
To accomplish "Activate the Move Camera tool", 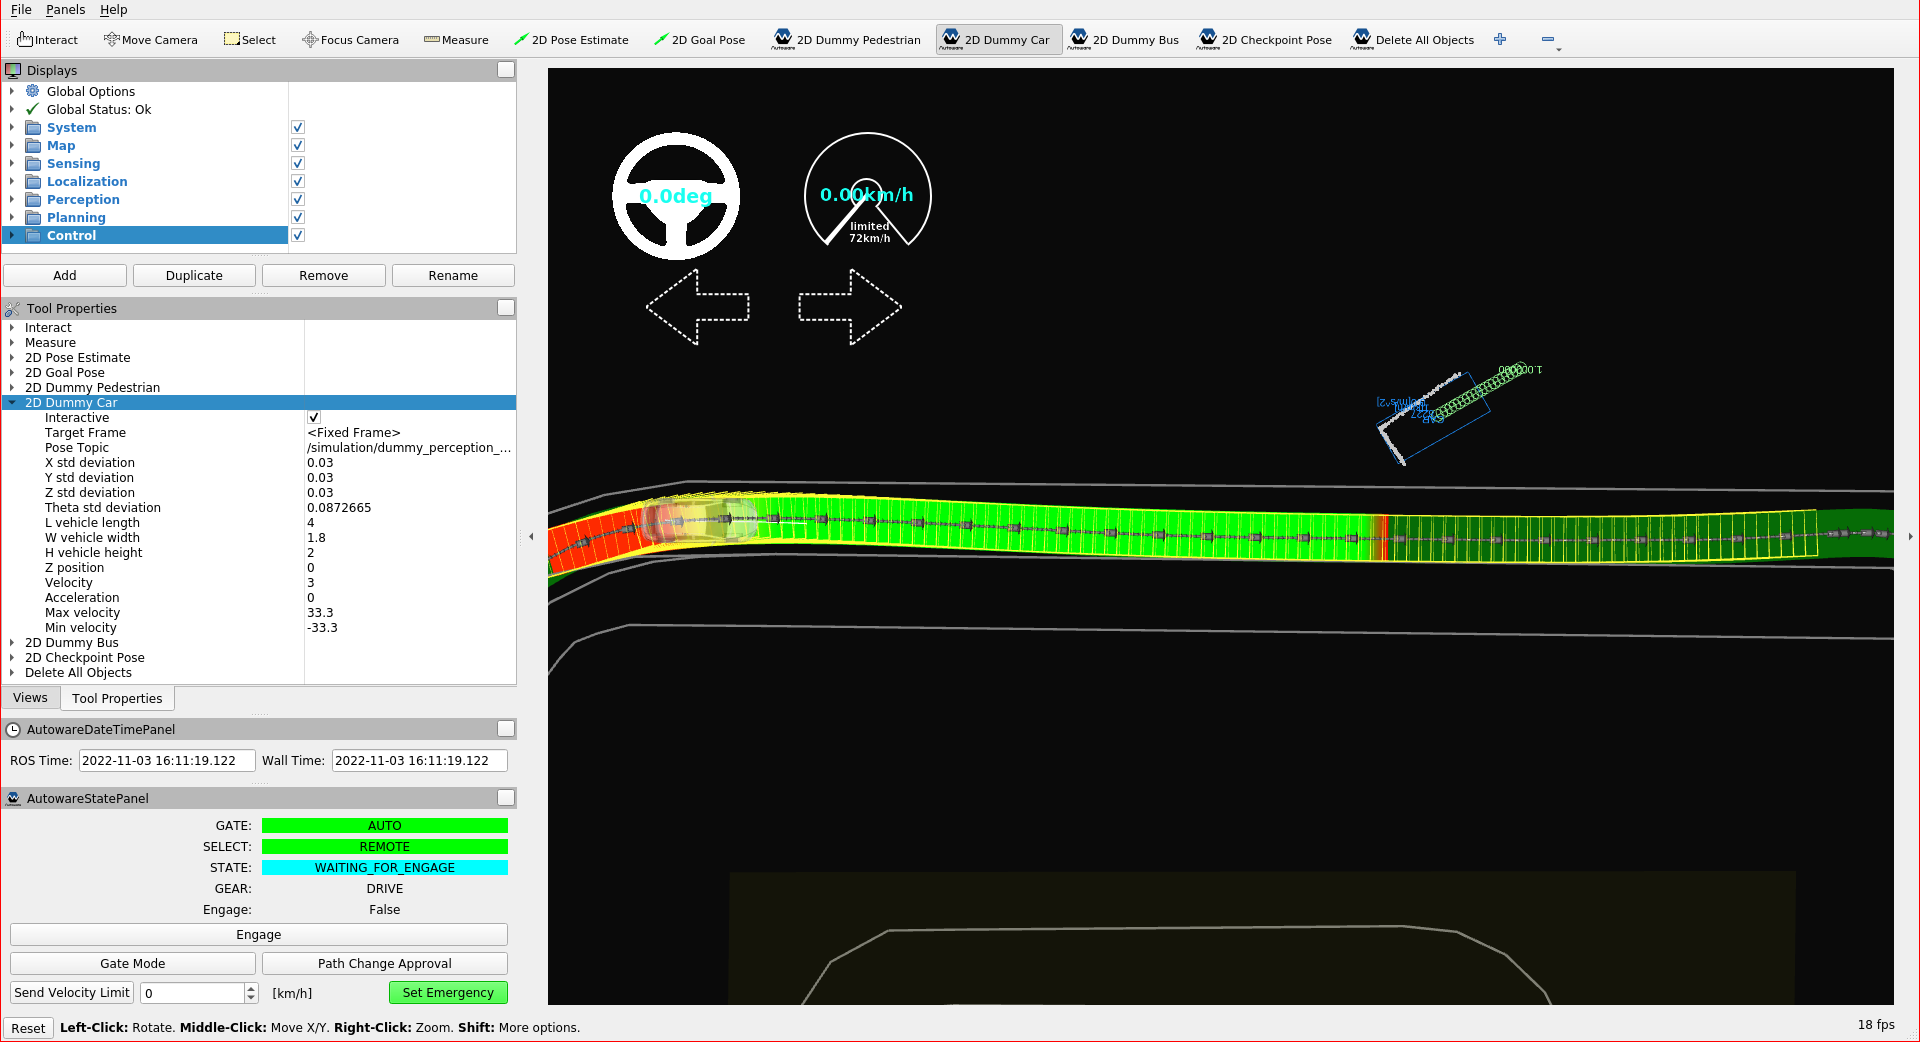I will (x=151, y=39).
